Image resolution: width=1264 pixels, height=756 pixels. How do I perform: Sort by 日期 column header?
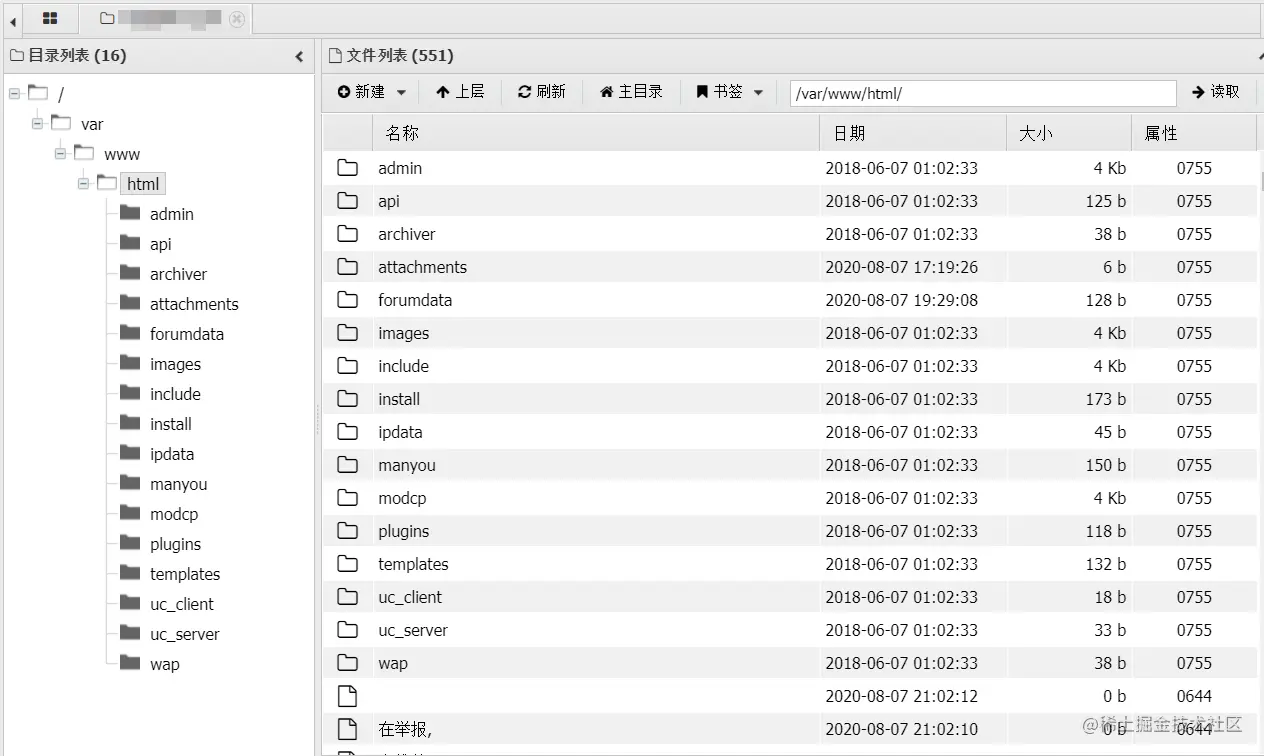913,133
